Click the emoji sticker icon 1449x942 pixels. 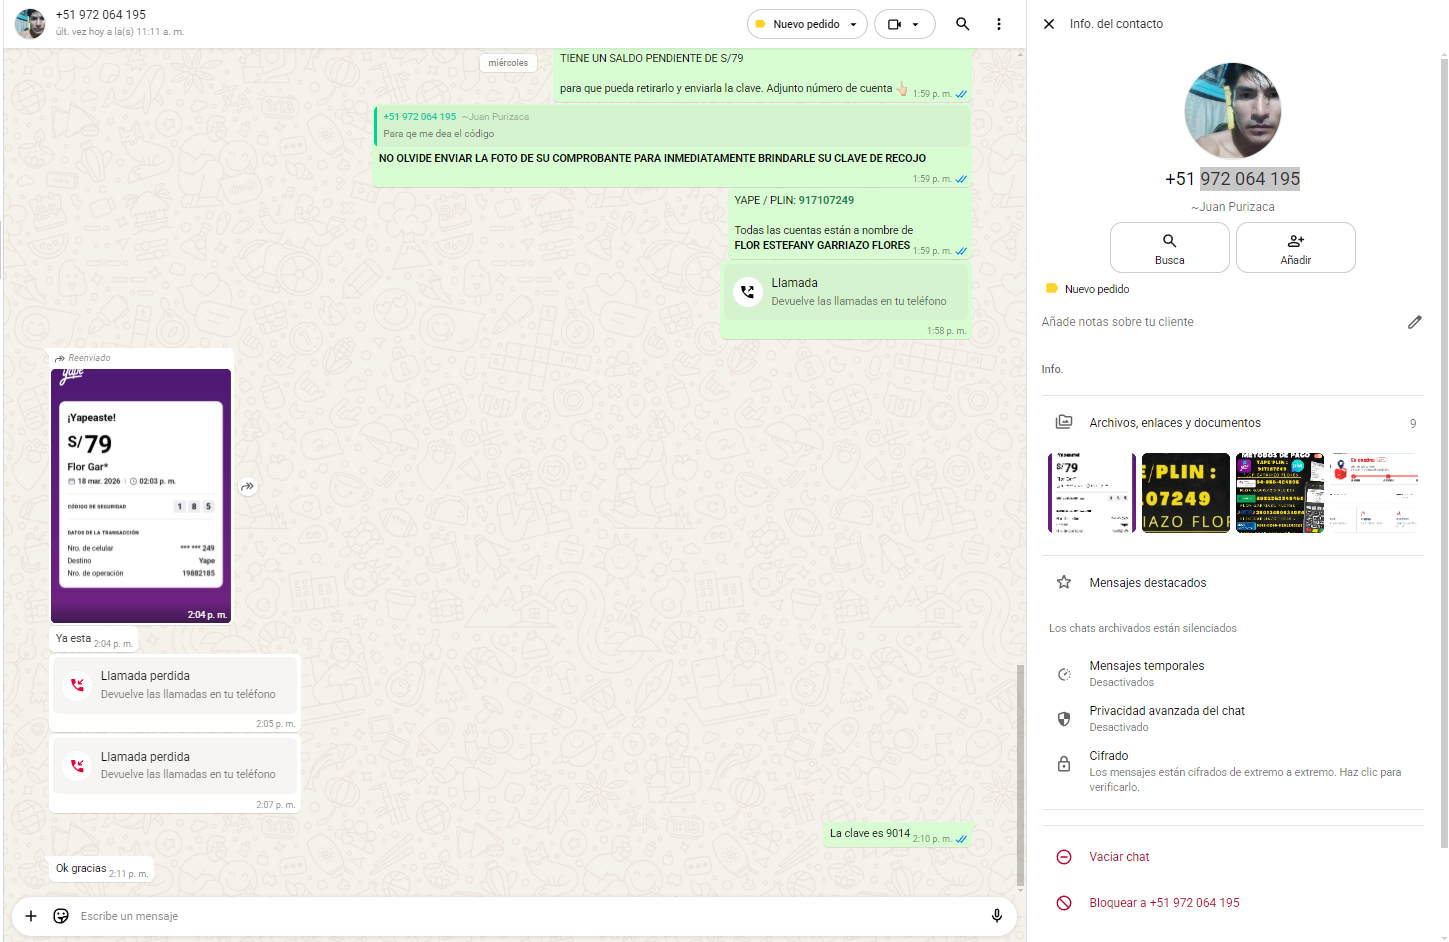[61, 916]
